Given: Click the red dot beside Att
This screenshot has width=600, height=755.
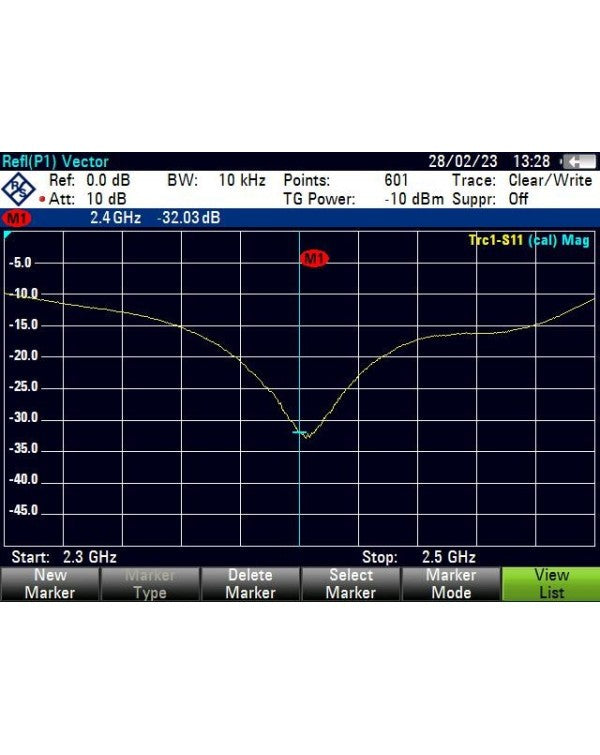Looking at the screenshot, I should coord(41,199).
